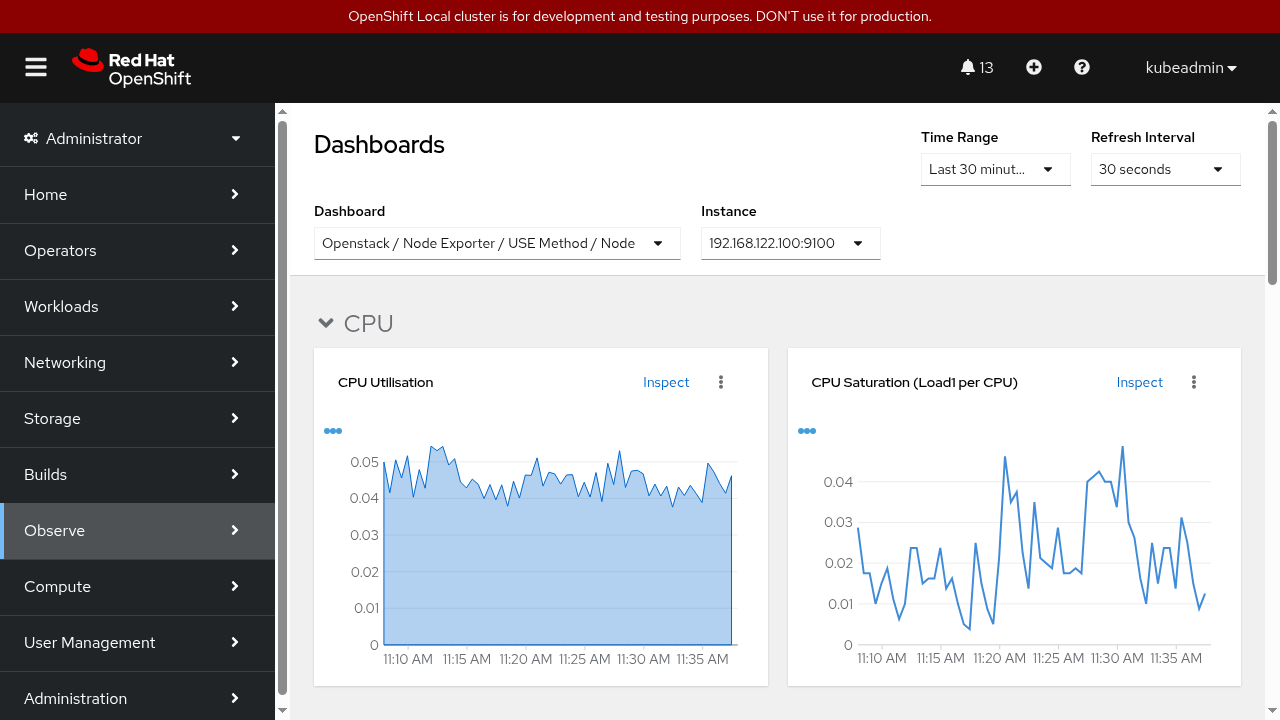Toggle the hamburger navigation menu

(x=36, y=67)
